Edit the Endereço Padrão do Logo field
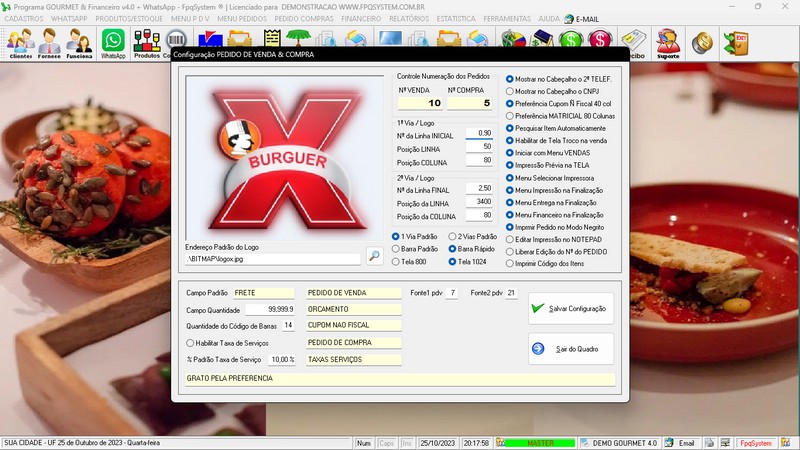Viewport: 800px width, 450px height. coord(273,259)
